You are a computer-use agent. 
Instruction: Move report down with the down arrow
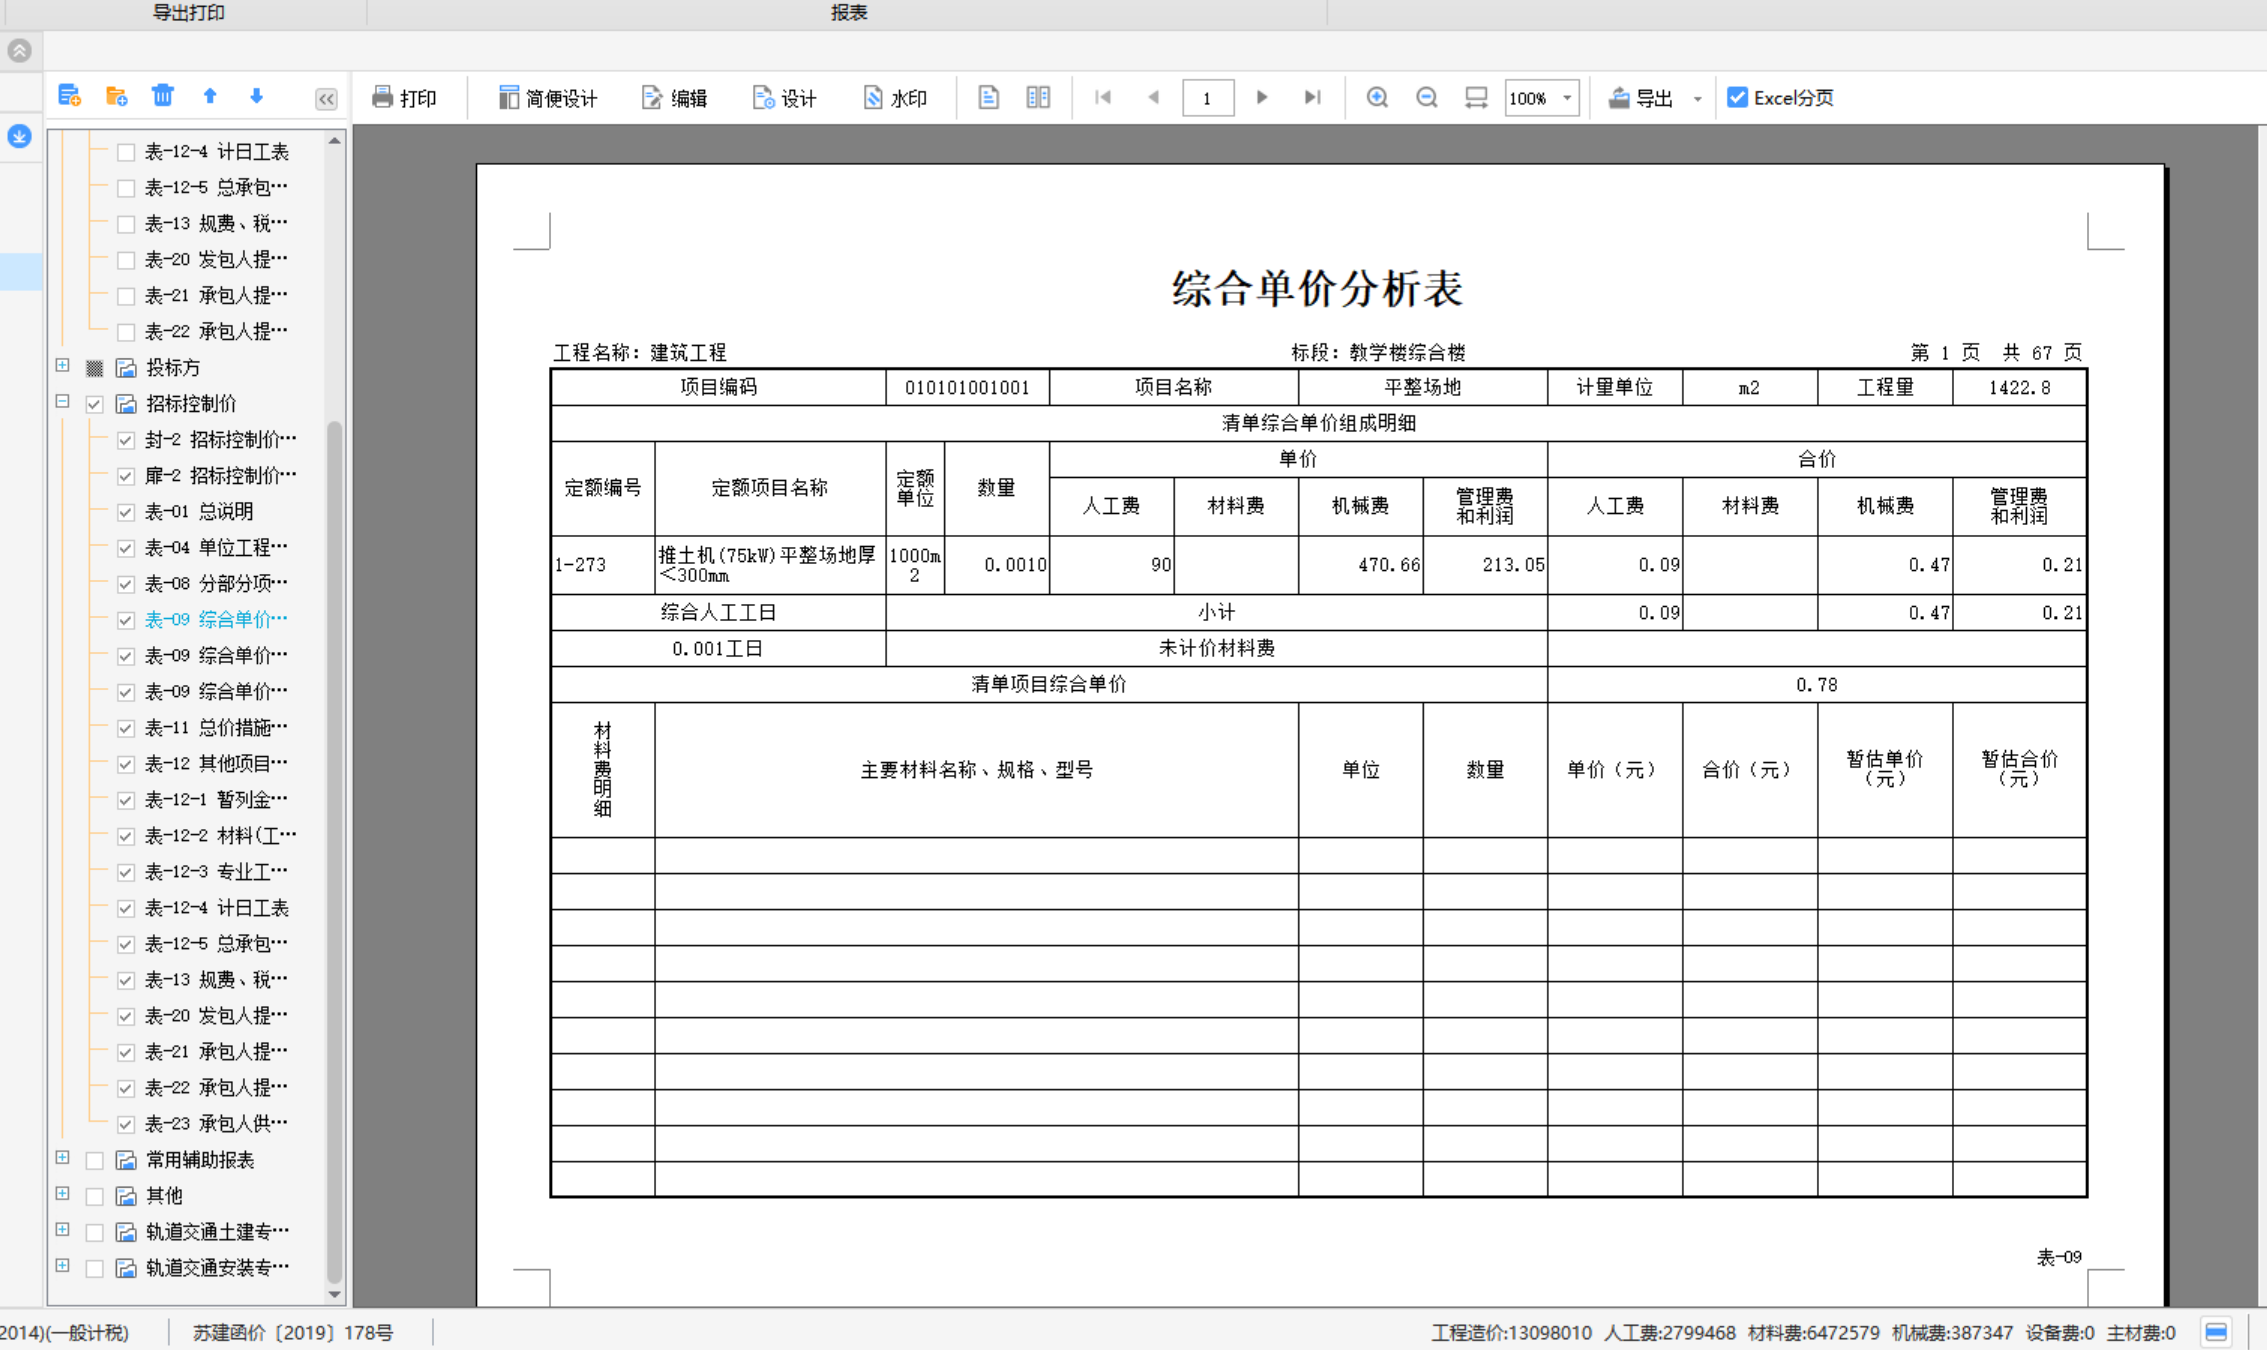pyautogui.click(x=256, y=96)
